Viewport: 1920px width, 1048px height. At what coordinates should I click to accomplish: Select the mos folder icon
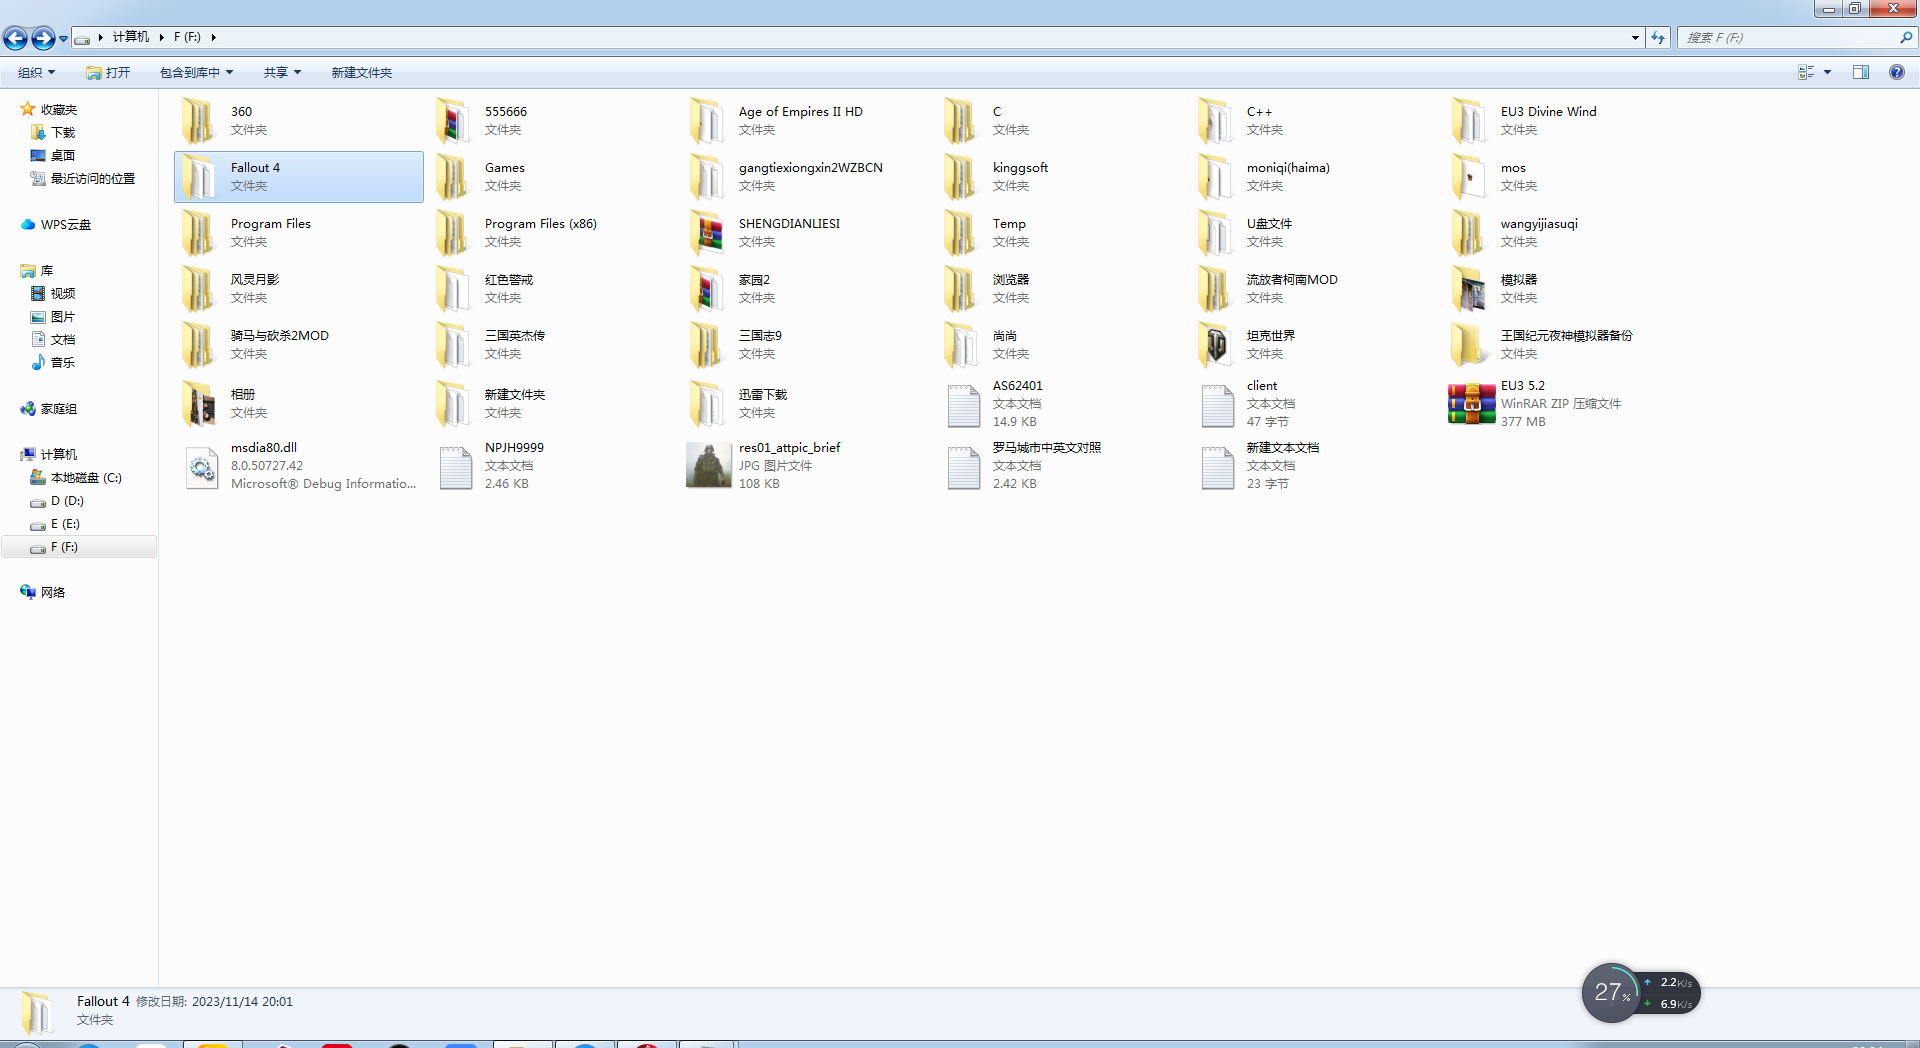(1469, 176)
